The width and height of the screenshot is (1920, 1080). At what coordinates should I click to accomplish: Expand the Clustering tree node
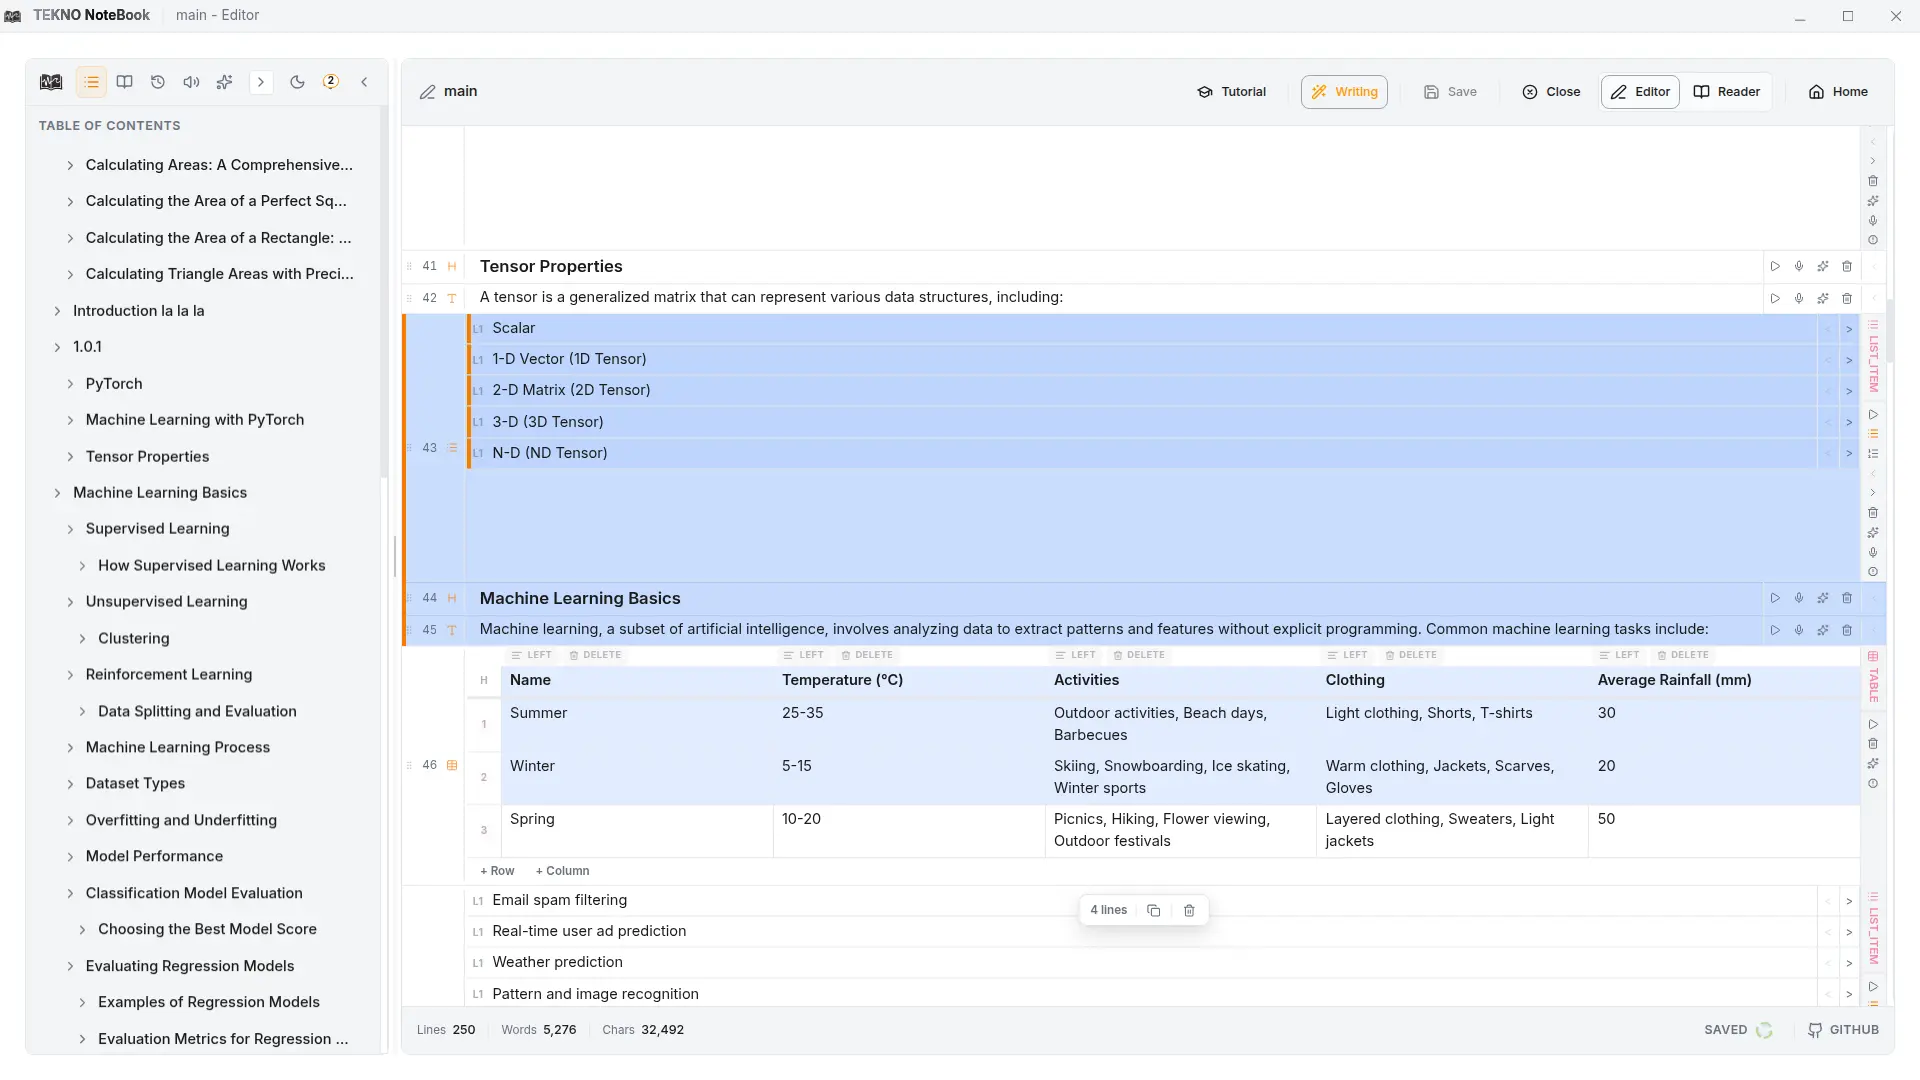point(82,638)
